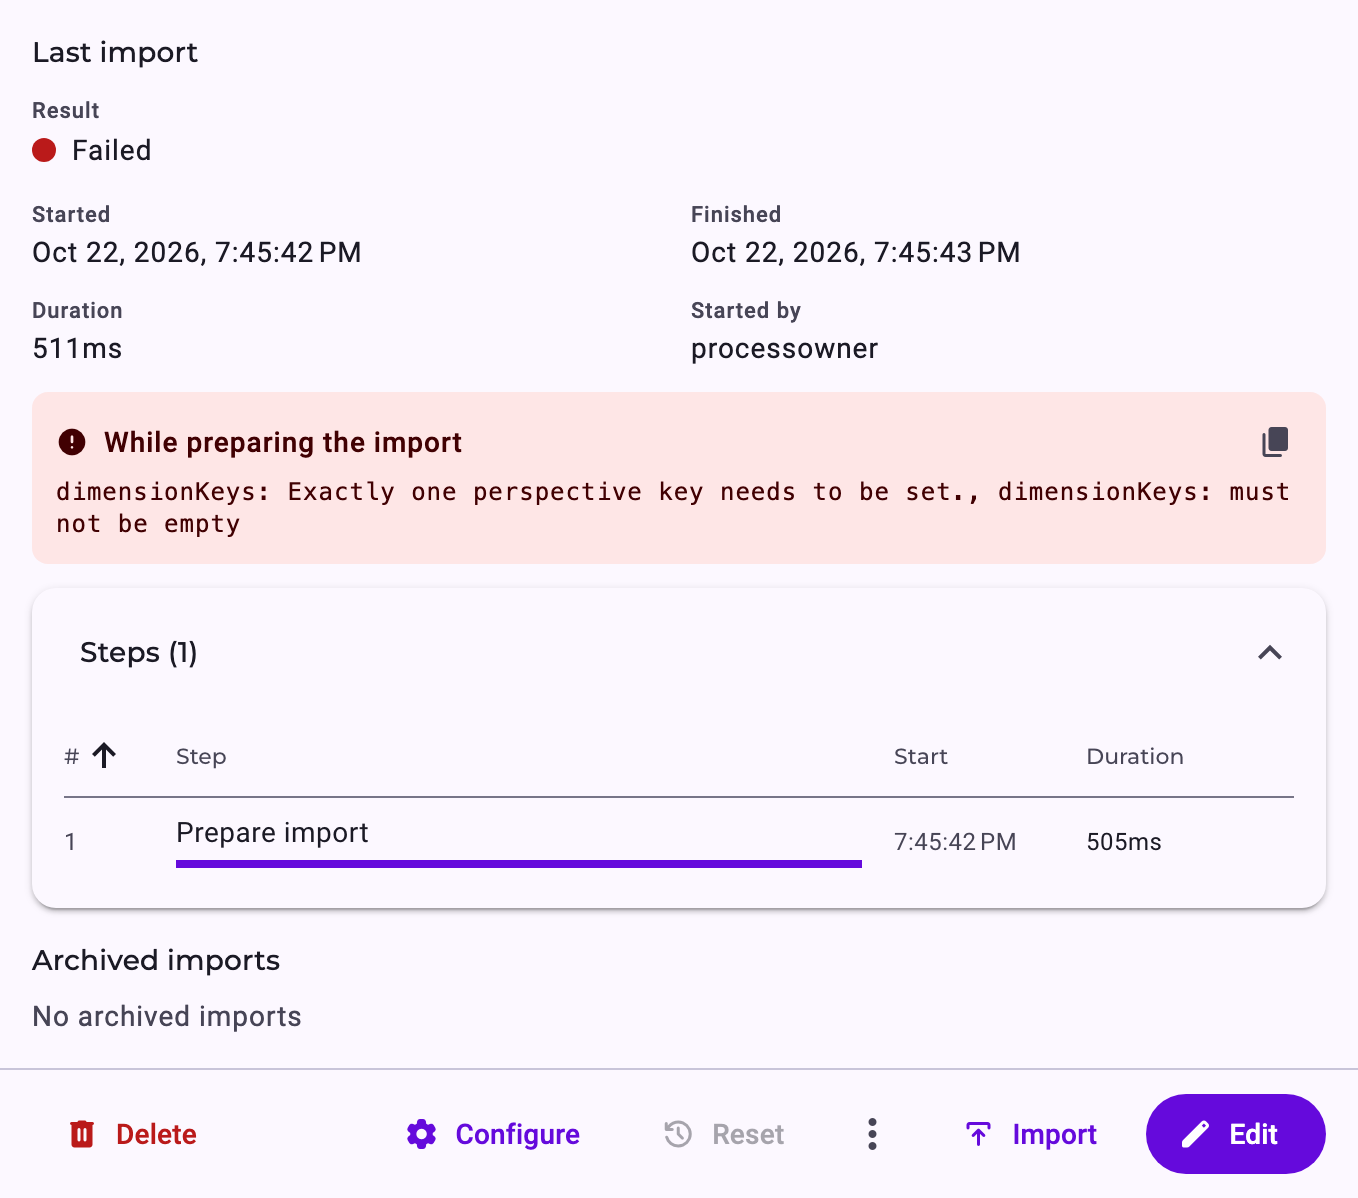Image resolution: width=1358 pixels, height=1198 pixels.
Task: Click the Finished date Oct 22, 2026, 7:45:43 PM
Action: pyautogui.click(x=856, y=252)
